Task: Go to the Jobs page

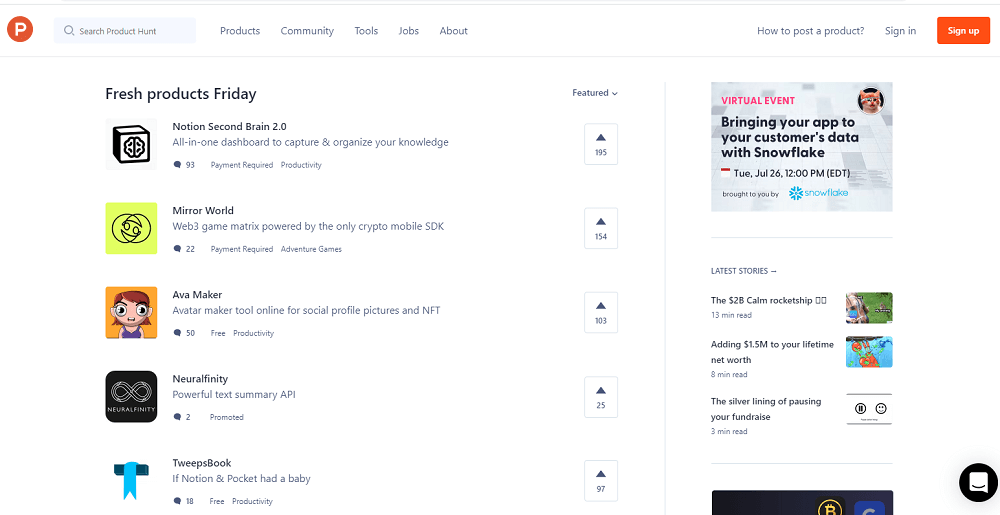Action: 409,31
